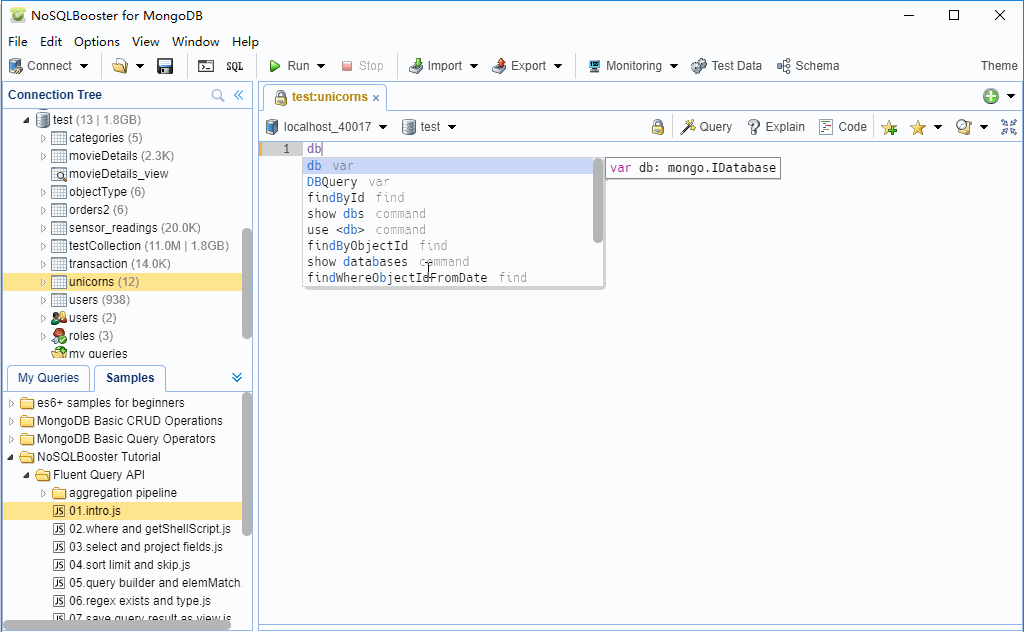Screen dimensions: 1024x632
Task: Toggle the maximize editor layout icon
Action: click(1008, 126)
